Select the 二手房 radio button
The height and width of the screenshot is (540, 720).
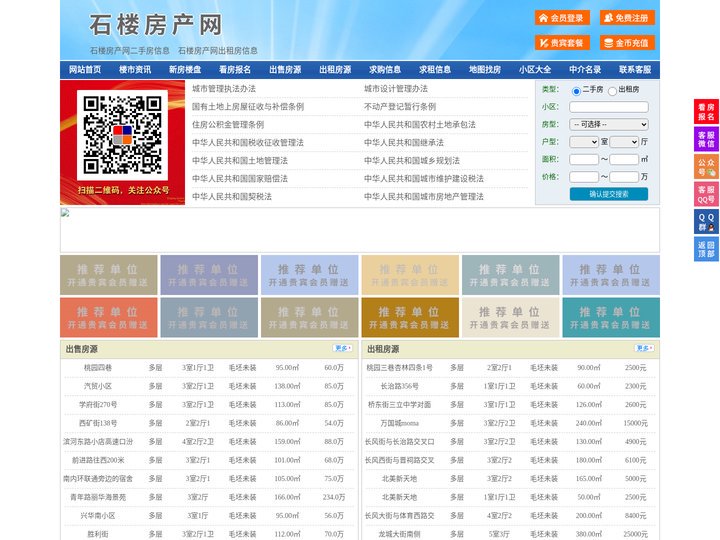pyautogui.click(x=576, y=91)
